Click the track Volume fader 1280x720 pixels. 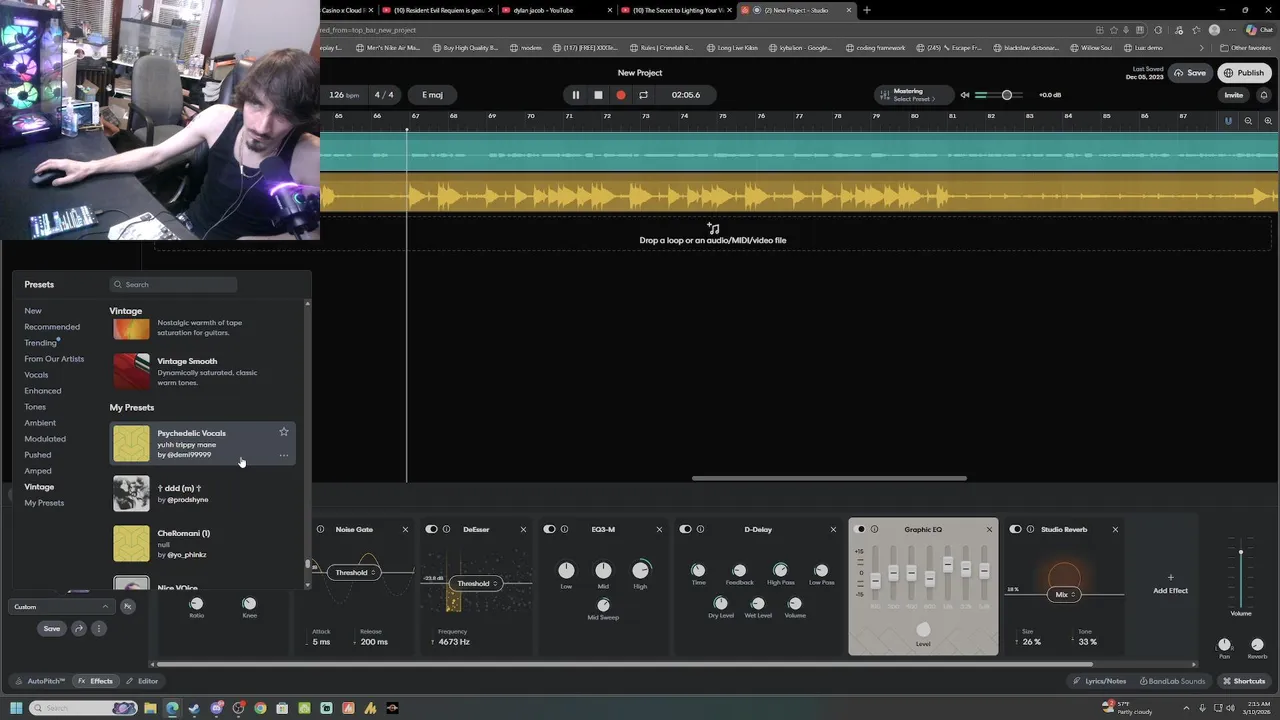(1241, 552)
